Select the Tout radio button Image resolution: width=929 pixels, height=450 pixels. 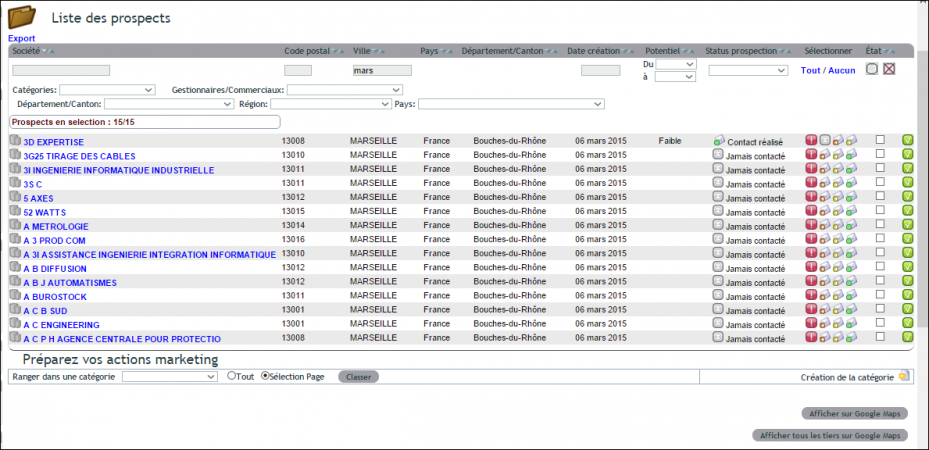[x=232, y=375]
